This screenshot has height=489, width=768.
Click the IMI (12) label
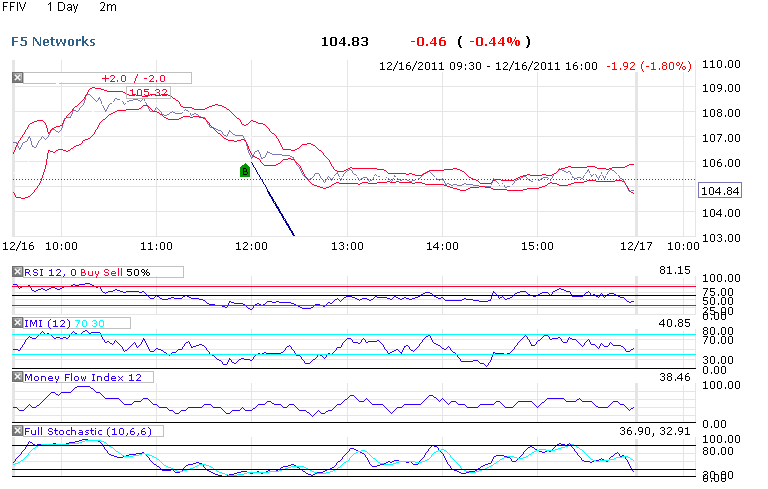48,323
